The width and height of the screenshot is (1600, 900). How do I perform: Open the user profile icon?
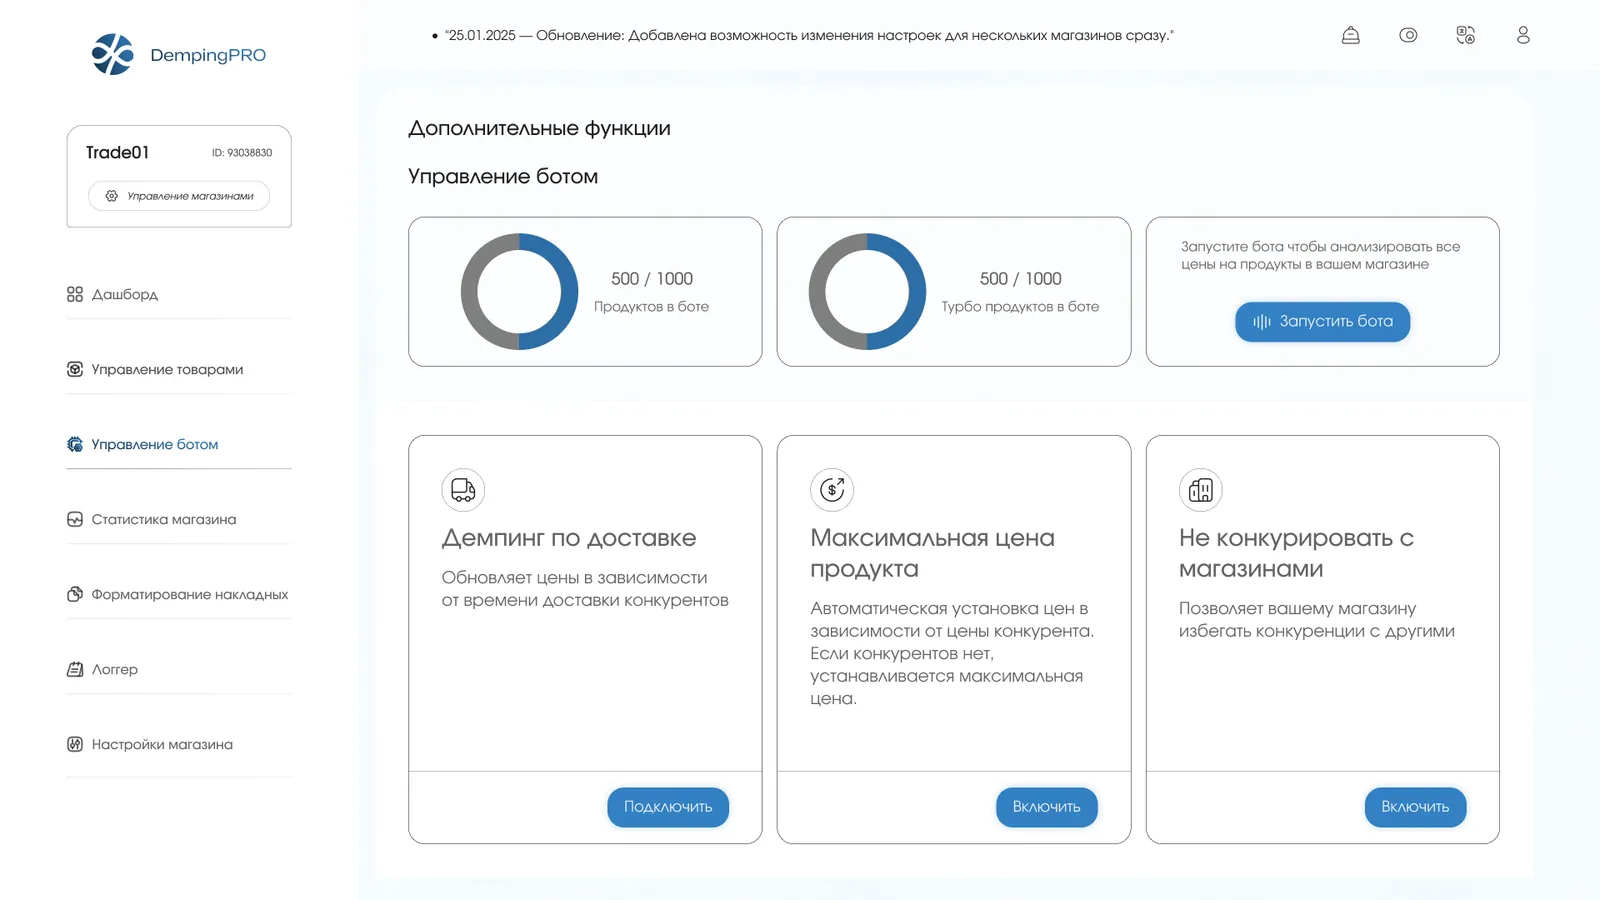[x=1523, y=35]
